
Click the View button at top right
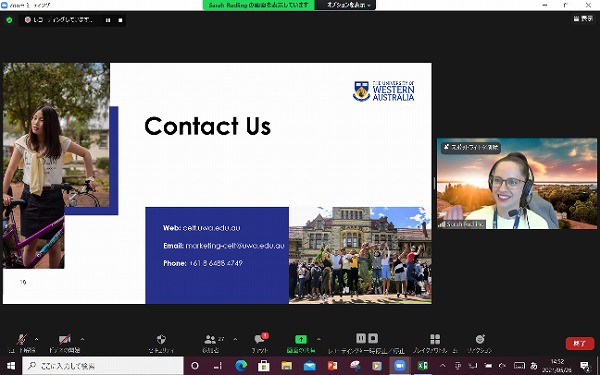click(x=583, y=18)
